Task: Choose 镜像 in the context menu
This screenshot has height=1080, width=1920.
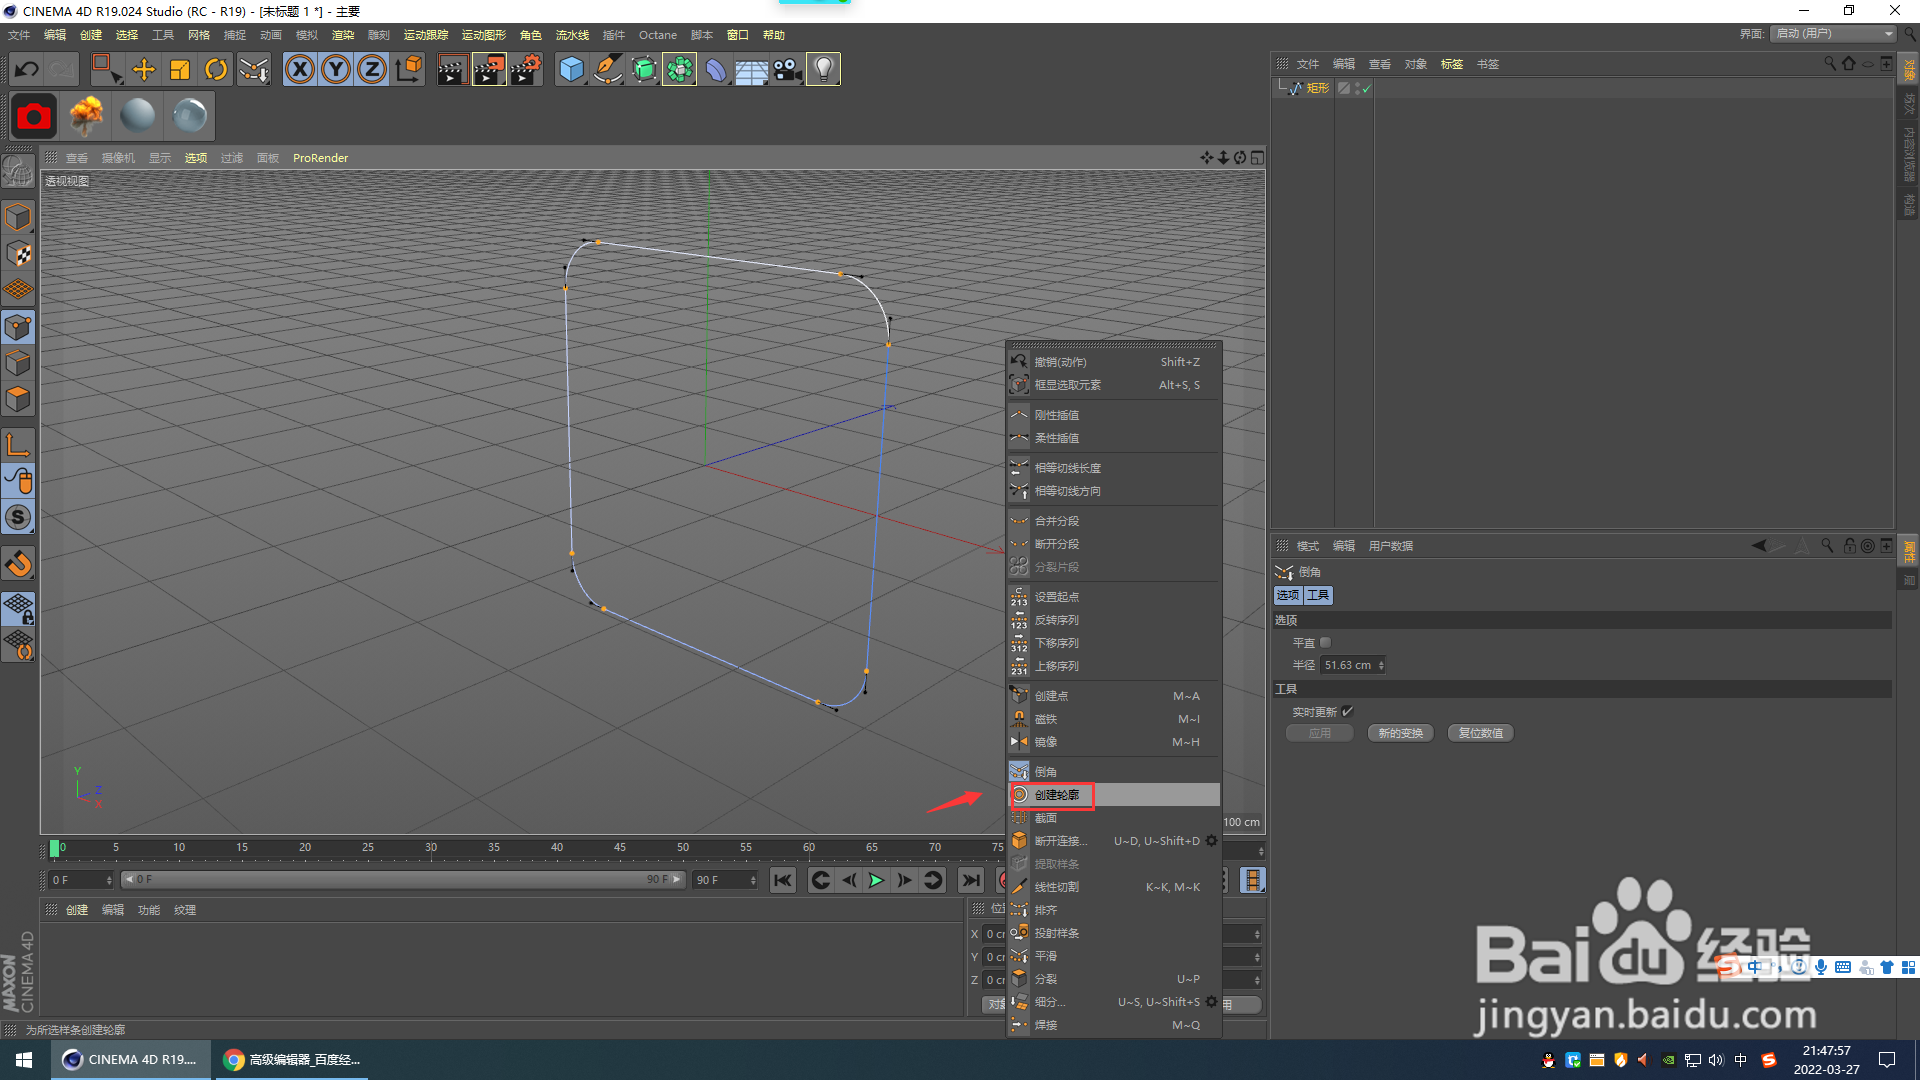Action: pos(1114,742)
